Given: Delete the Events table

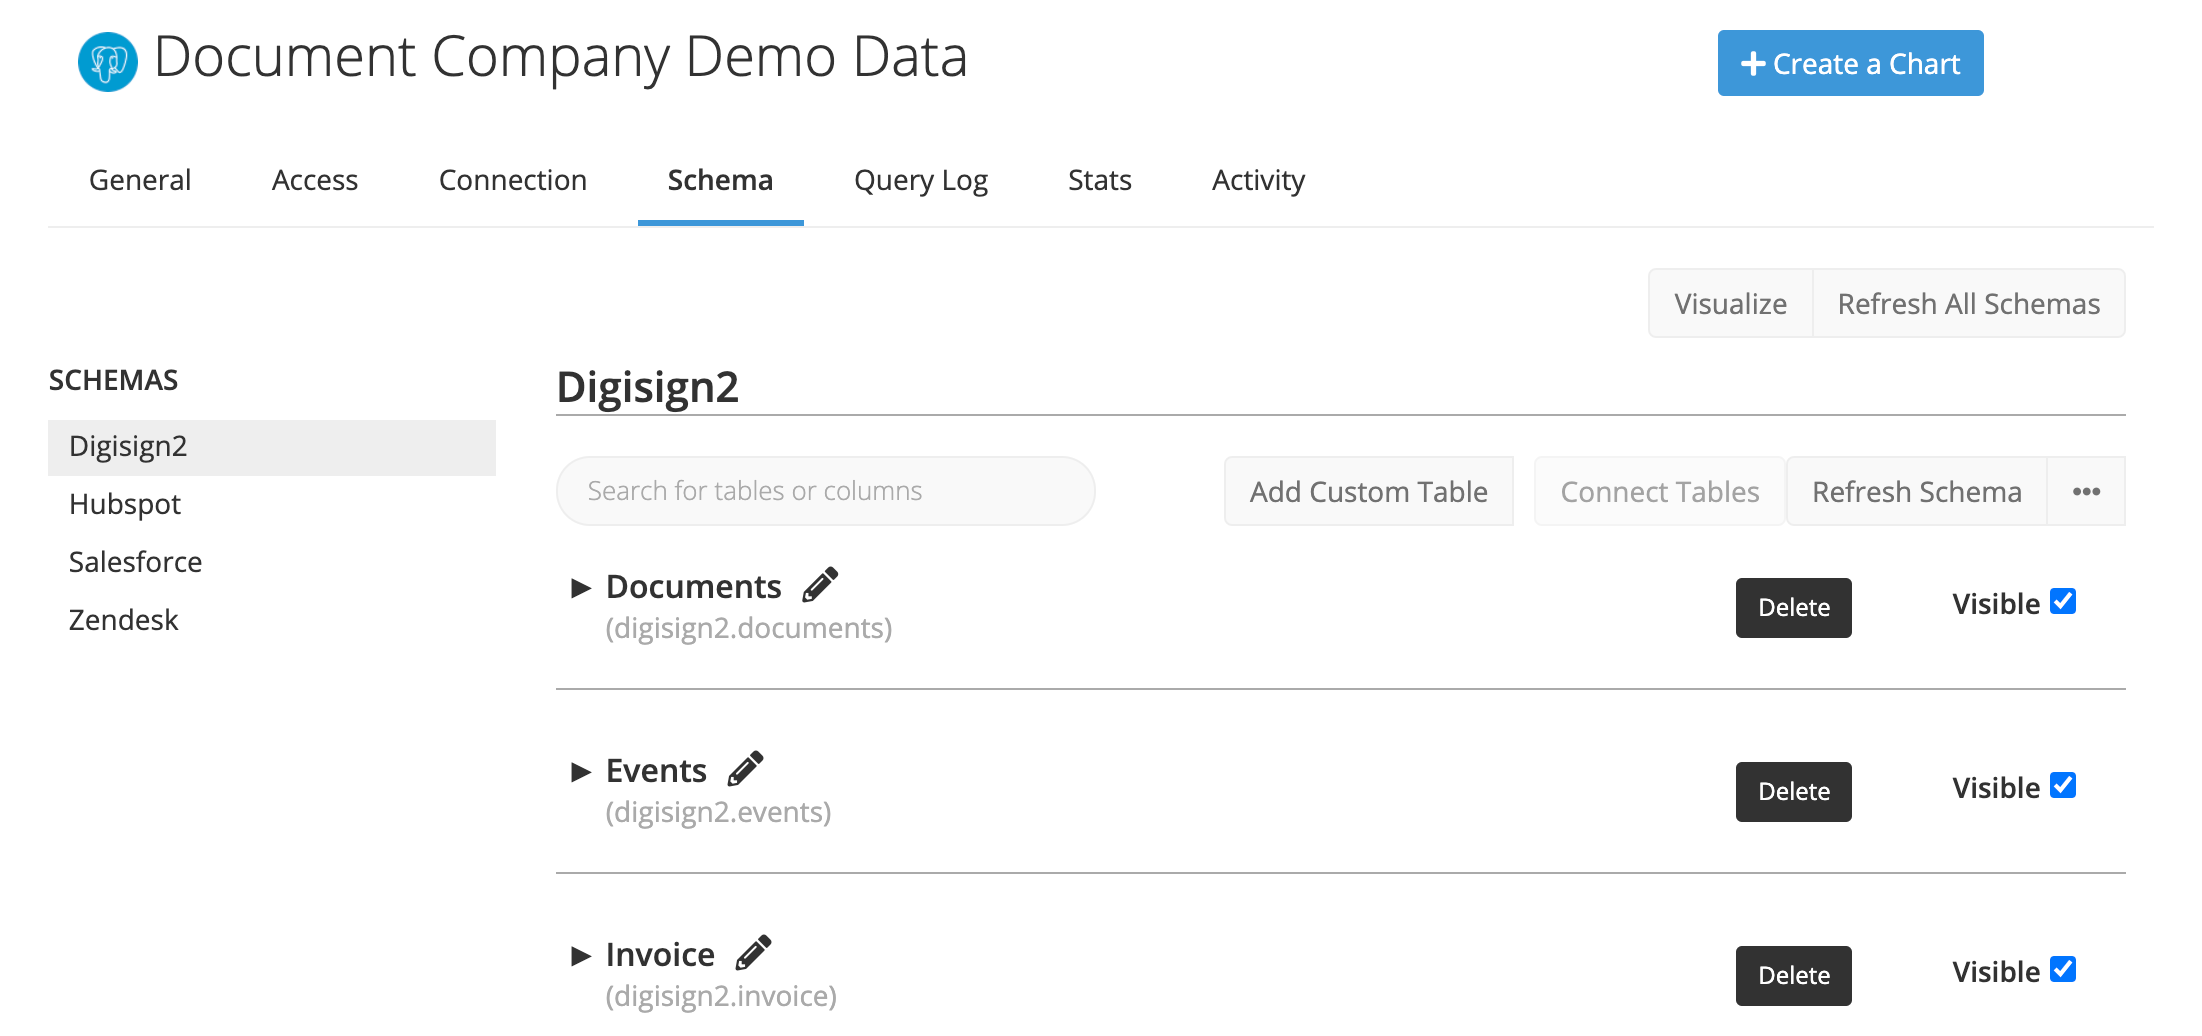Looking at the screenshot, I should click(x=1794, y=791).
